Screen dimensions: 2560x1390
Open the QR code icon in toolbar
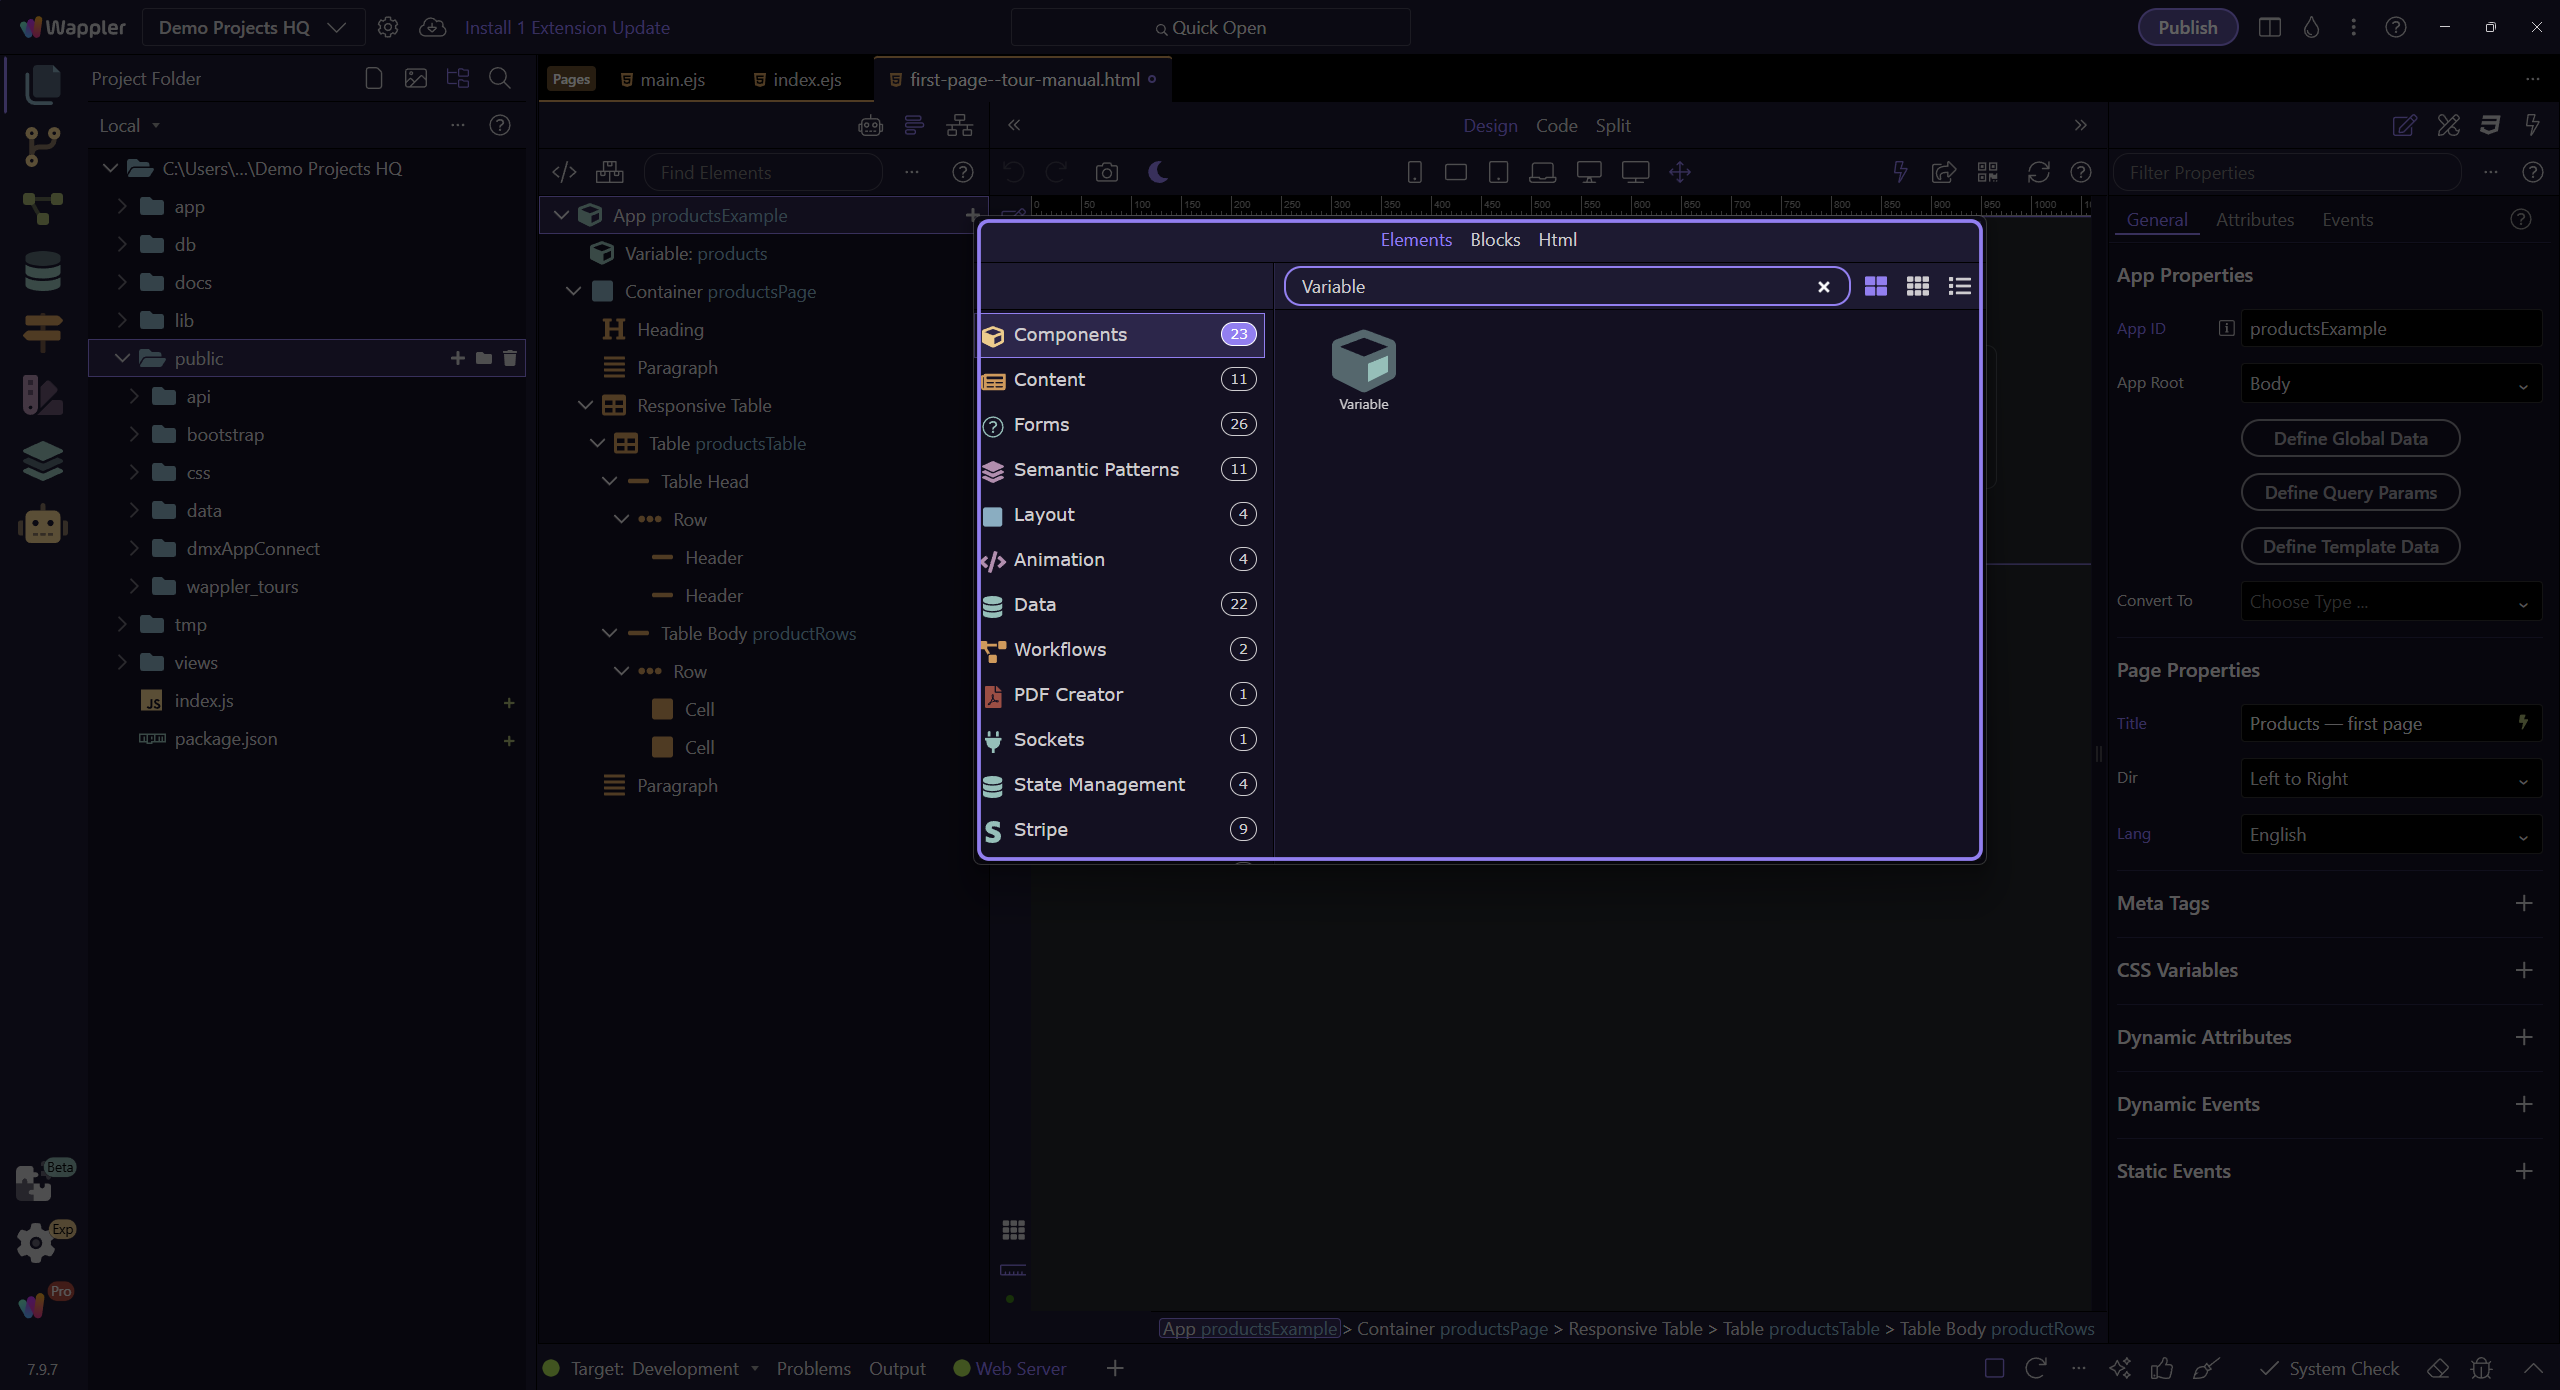click(x=1987, y=172)
